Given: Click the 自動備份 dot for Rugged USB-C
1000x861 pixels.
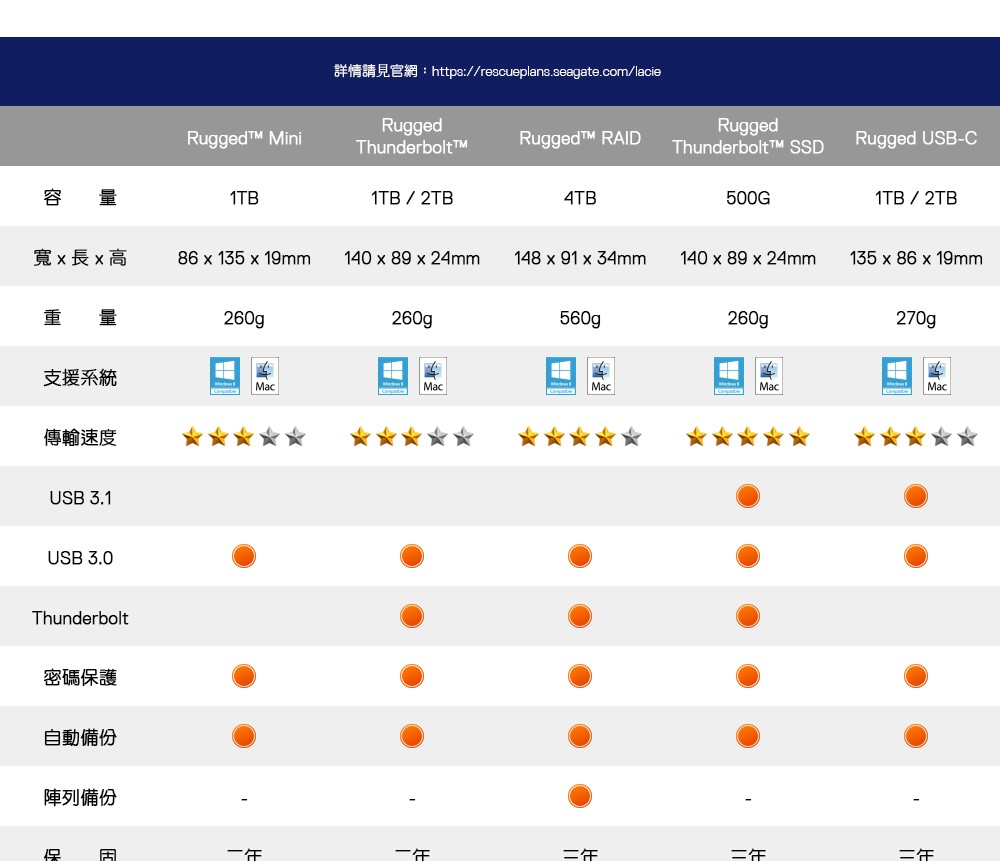Looking at the screenshot, I should pos(916,736).
